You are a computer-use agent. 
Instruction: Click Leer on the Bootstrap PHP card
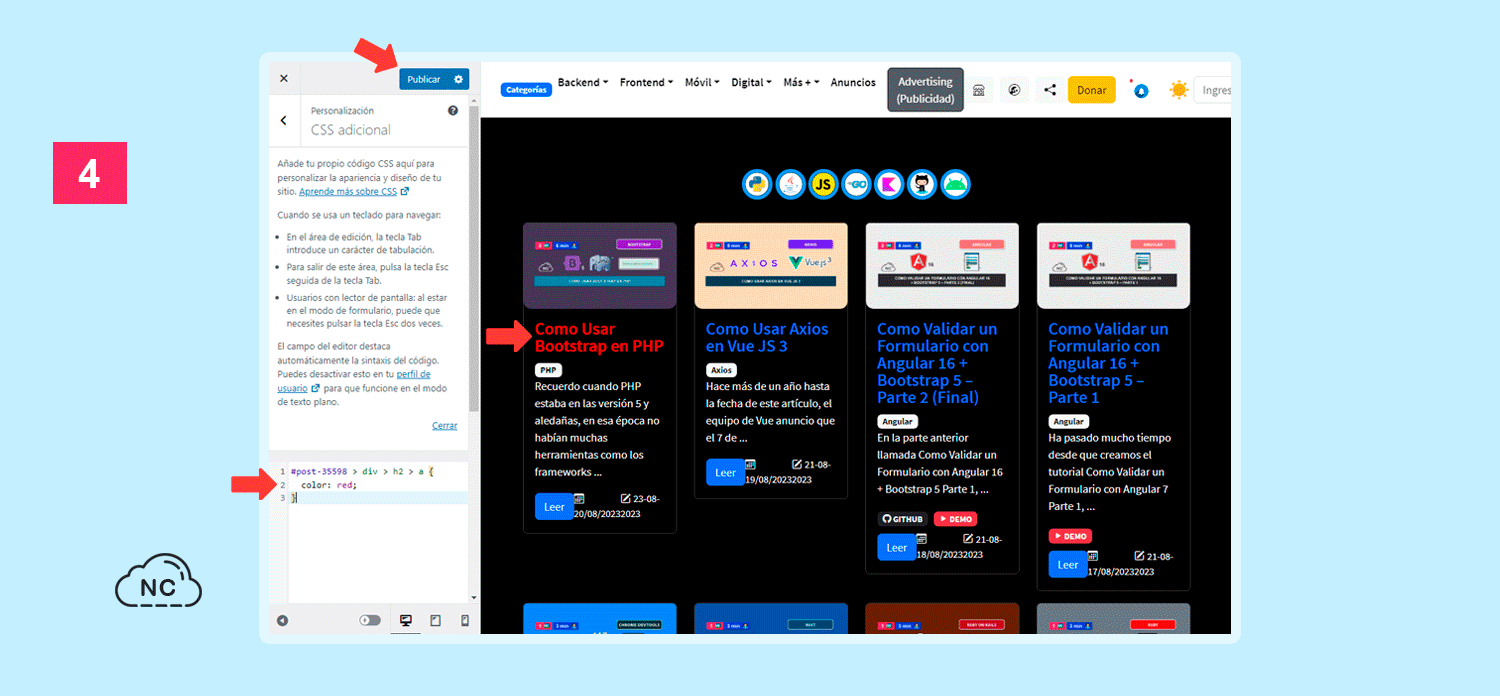(x=554, y=507)
